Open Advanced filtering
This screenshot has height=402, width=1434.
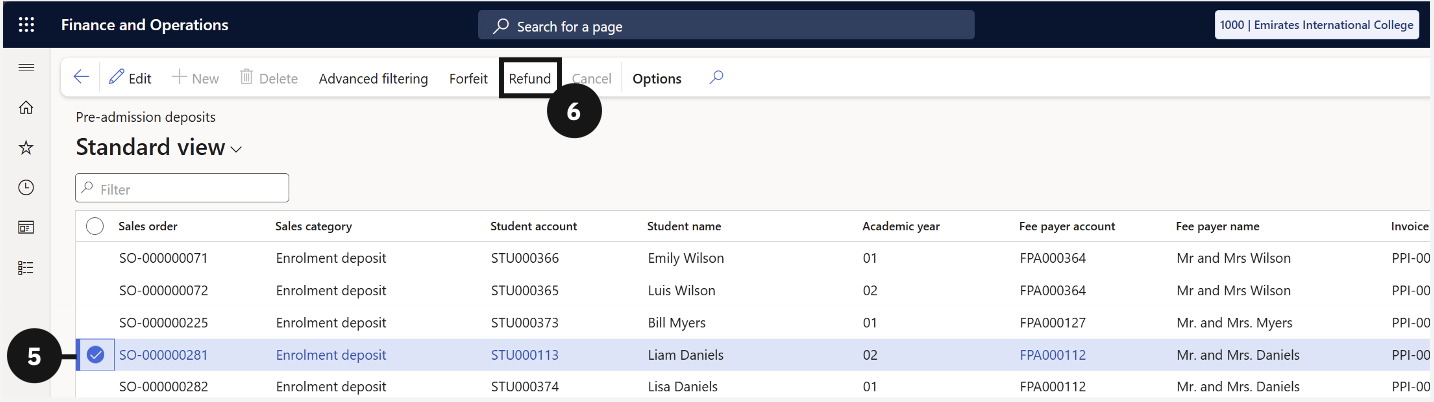(373, 79)
